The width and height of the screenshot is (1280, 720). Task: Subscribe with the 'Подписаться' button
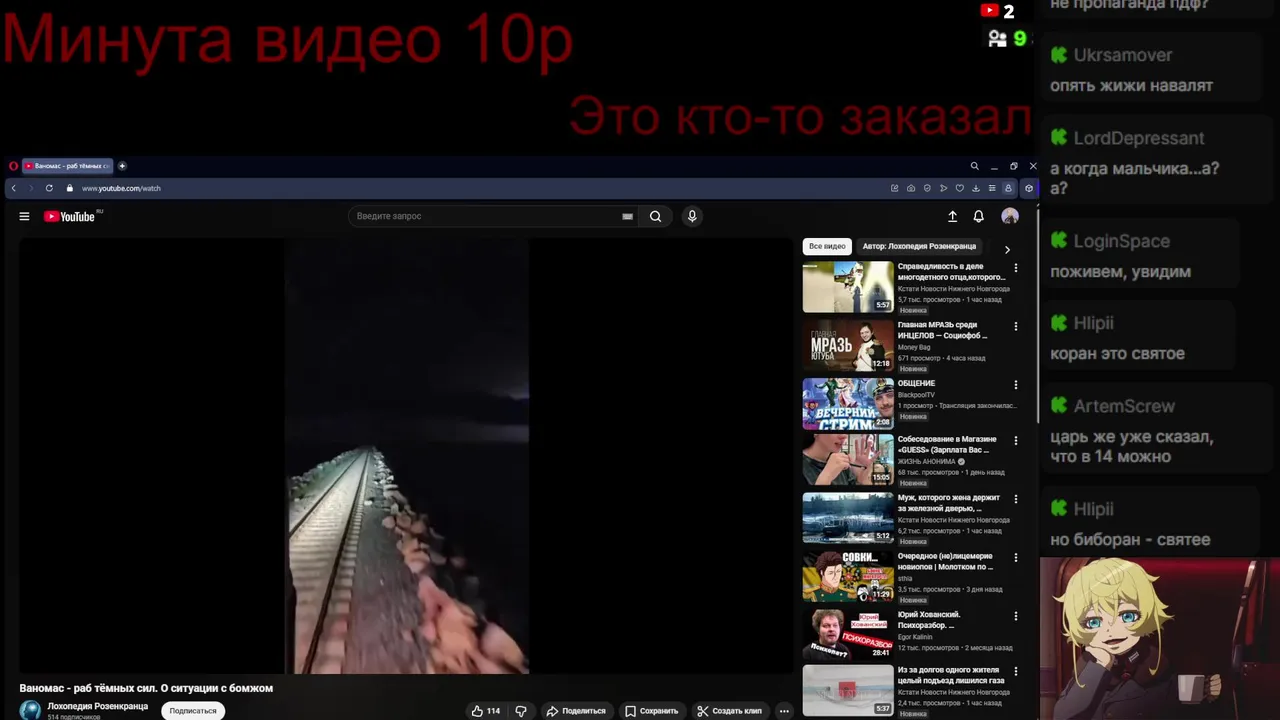pos(192,711)
